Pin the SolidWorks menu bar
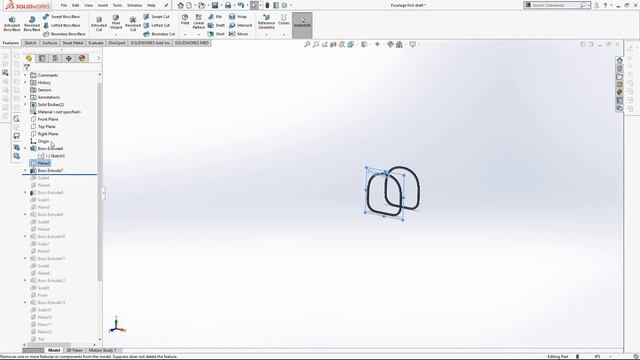 point(166,5)
